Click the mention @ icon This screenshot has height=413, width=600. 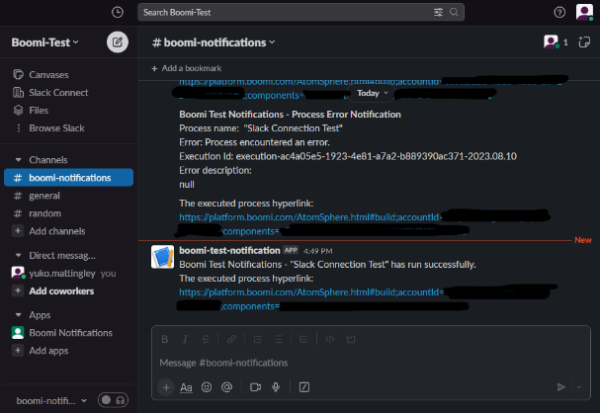click(x=227, y=387)
